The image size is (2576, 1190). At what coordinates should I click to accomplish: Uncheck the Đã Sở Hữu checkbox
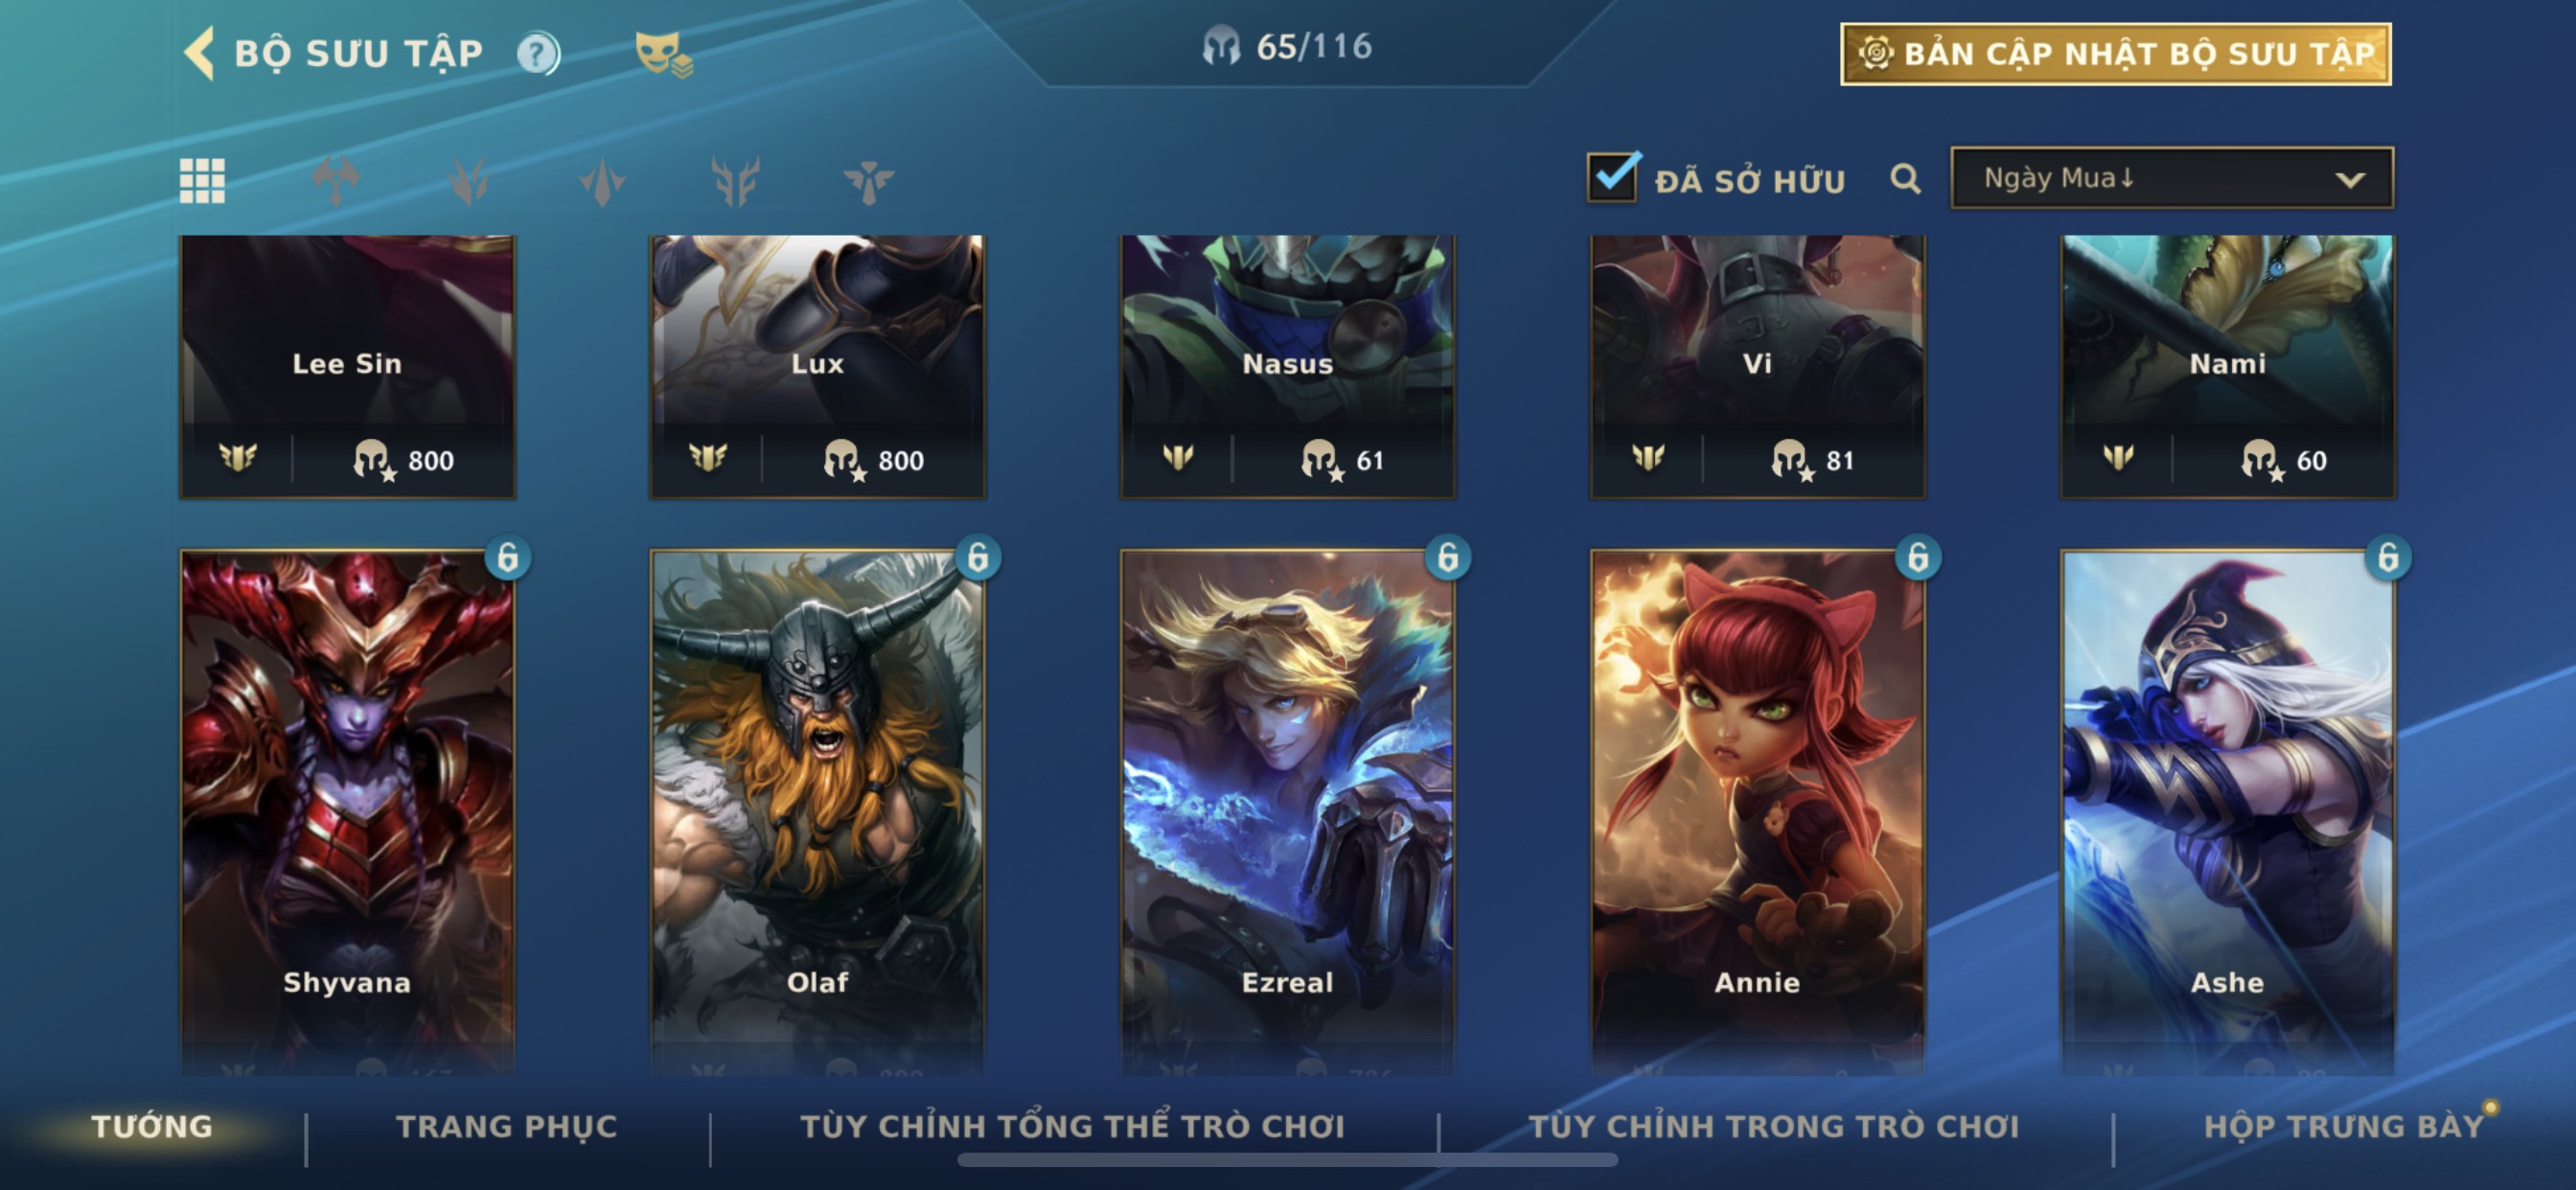[1613, 177]
